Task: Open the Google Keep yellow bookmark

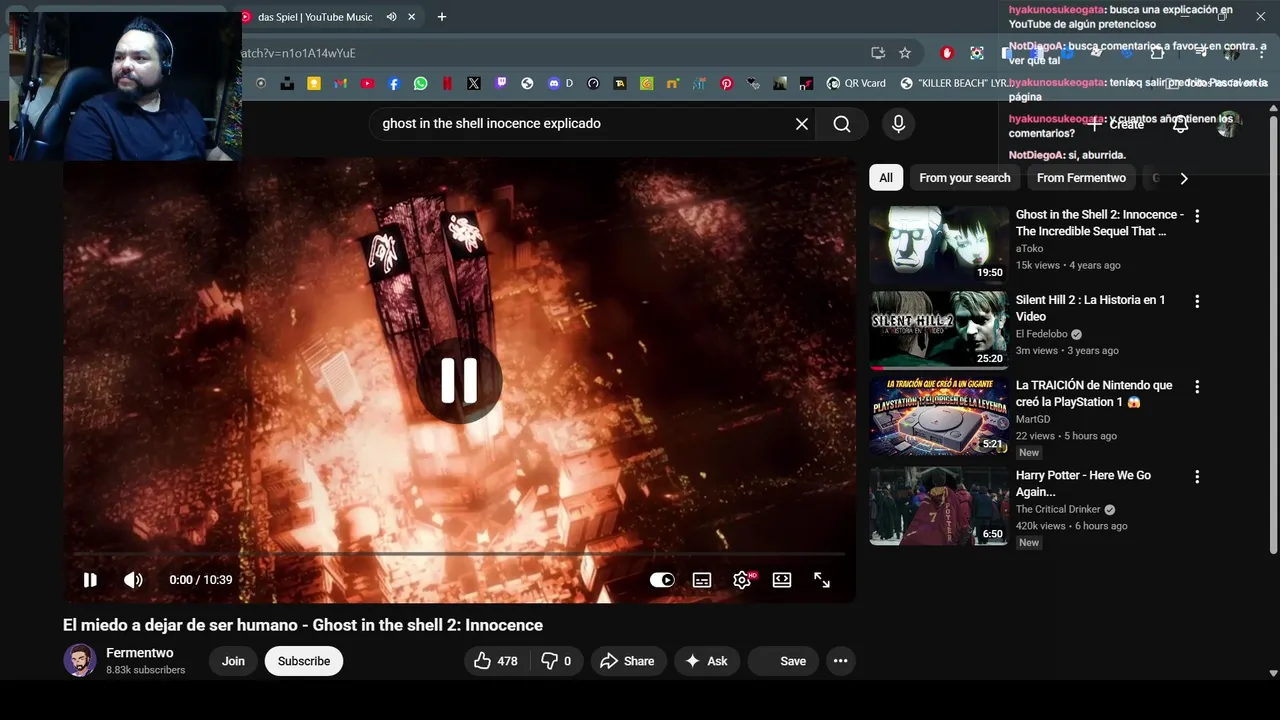Action: click(314, 84)
